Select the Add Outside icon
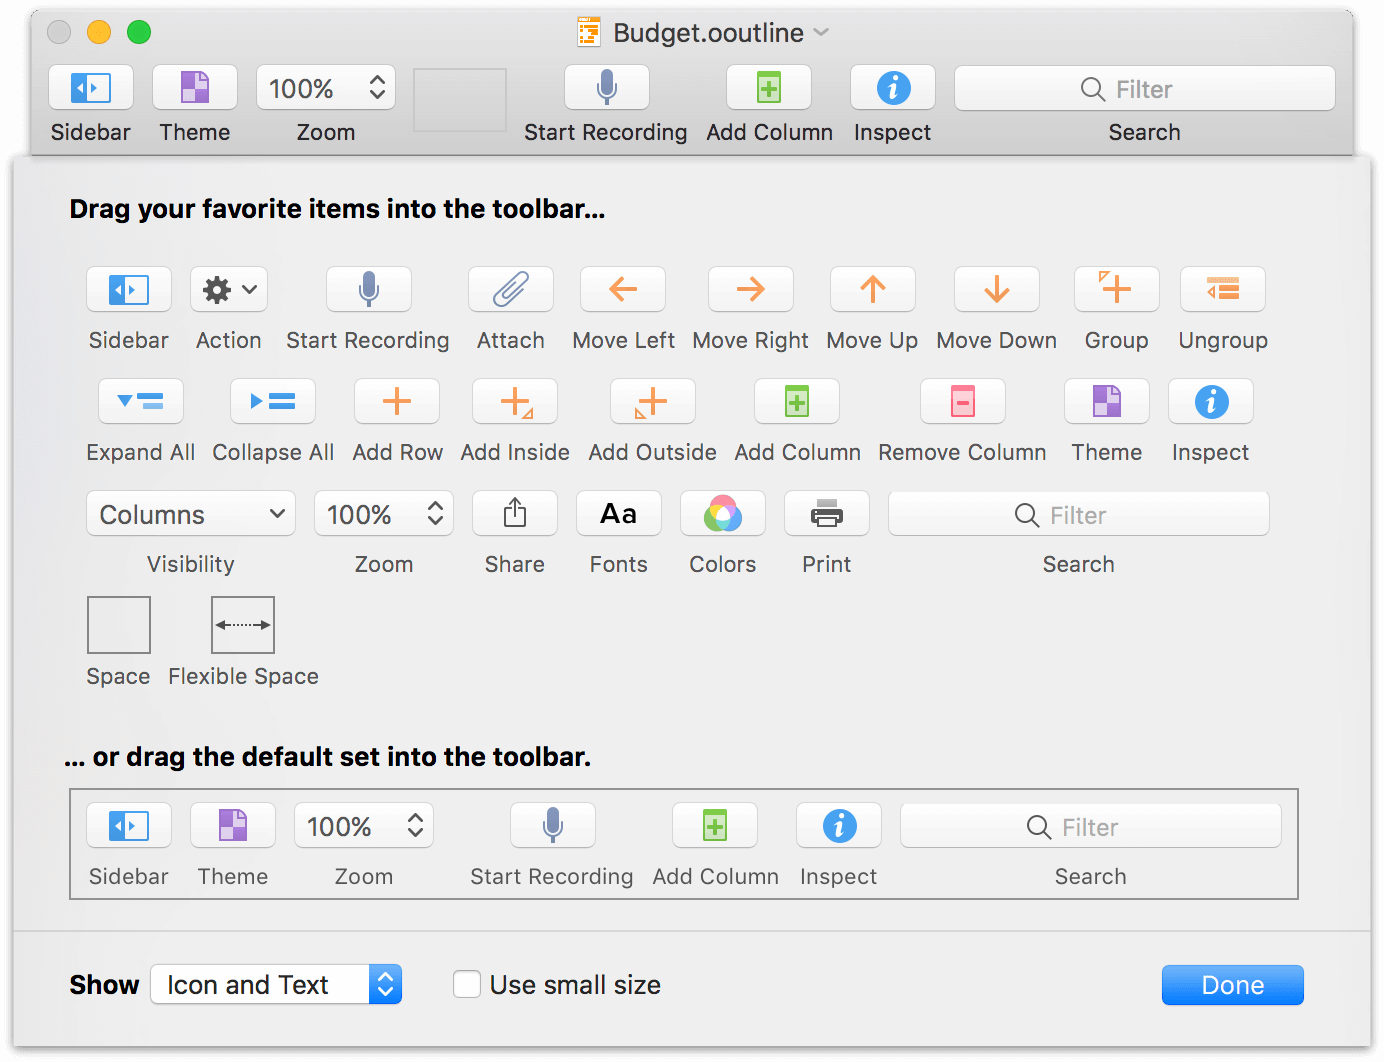This screenshot has height=1062, width=1384. pos(653,402)
